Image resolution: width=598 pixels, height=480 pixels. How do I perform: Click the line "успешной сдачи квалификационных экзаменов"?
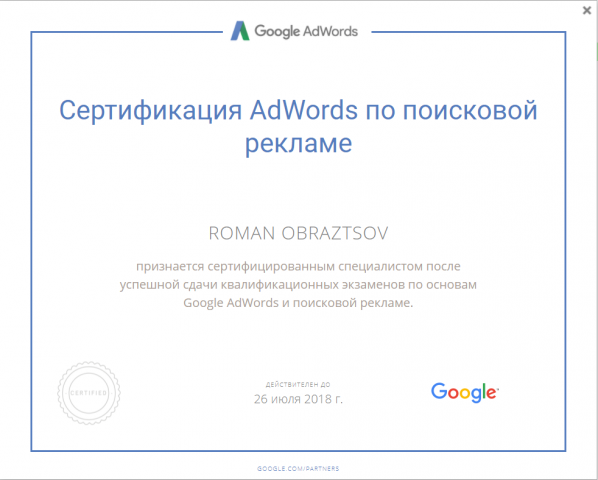(x=298, y=284)
